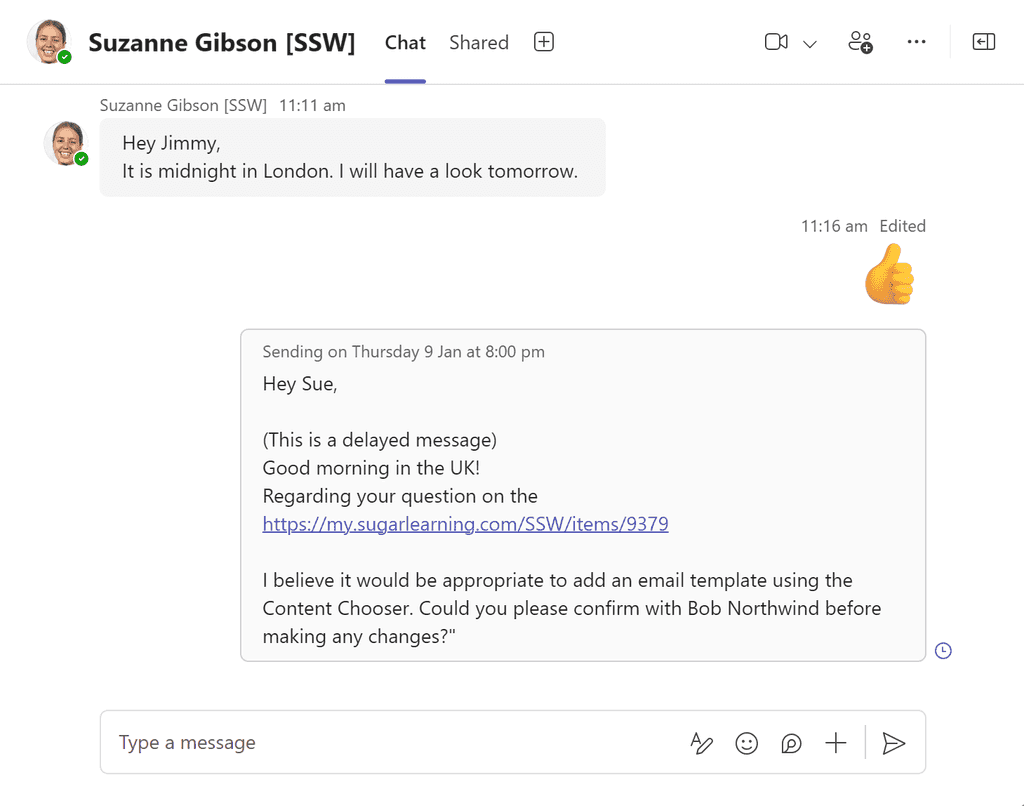Image resolution: width=1024 pixels, height=806 pixels.
Task: Click Suzanne's green availability status badge
Action: 80,160
